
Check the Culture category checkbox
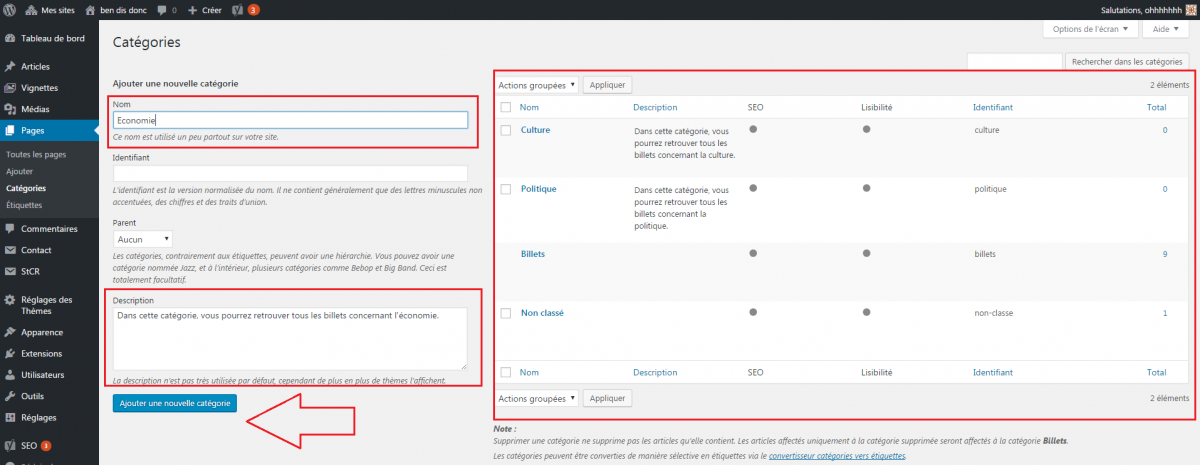pyautogui.click(x=506, y=130)
